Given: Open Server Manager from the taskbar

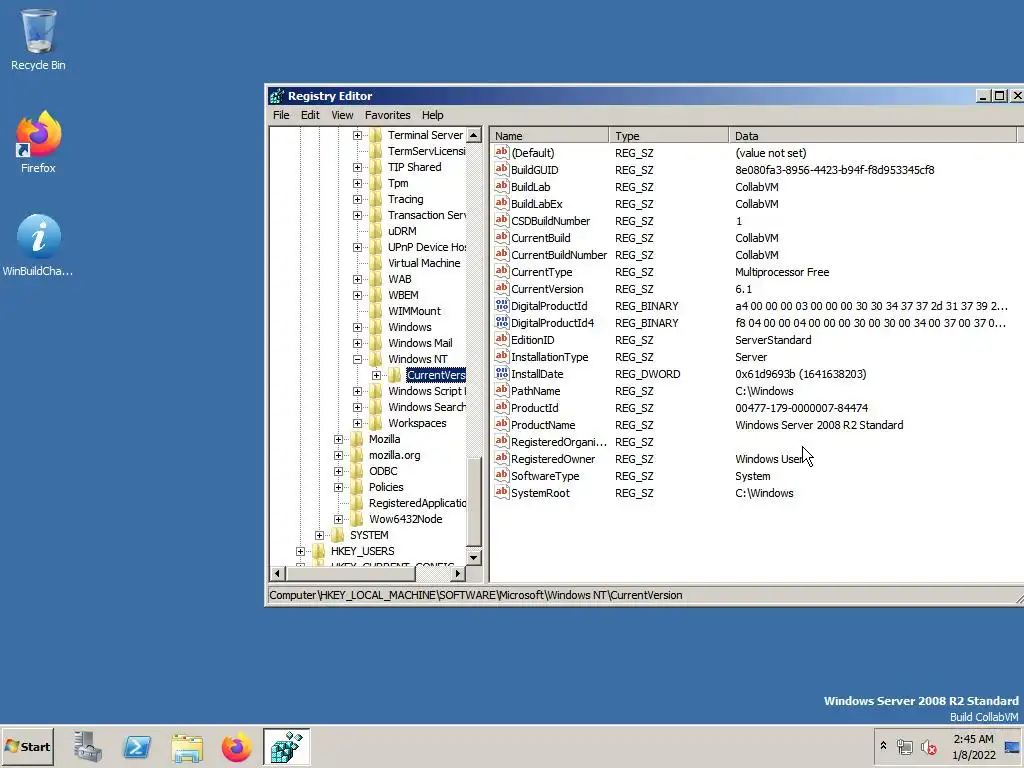Looking at the screenshot, I should point(88,746).
